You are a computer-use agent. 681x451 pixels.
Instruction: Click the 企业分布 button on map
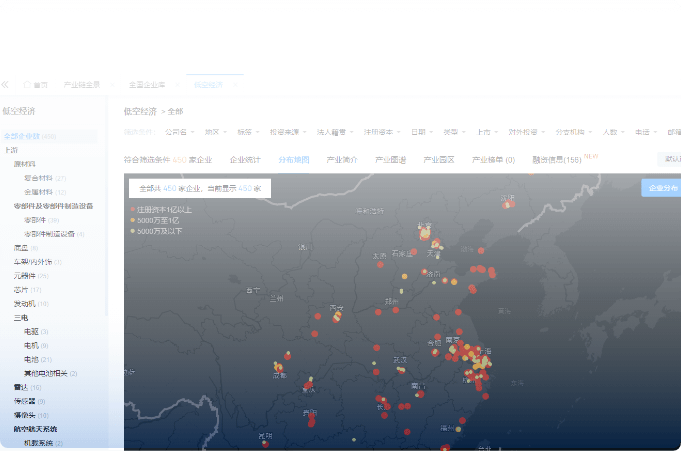click(x=661, y=187)
